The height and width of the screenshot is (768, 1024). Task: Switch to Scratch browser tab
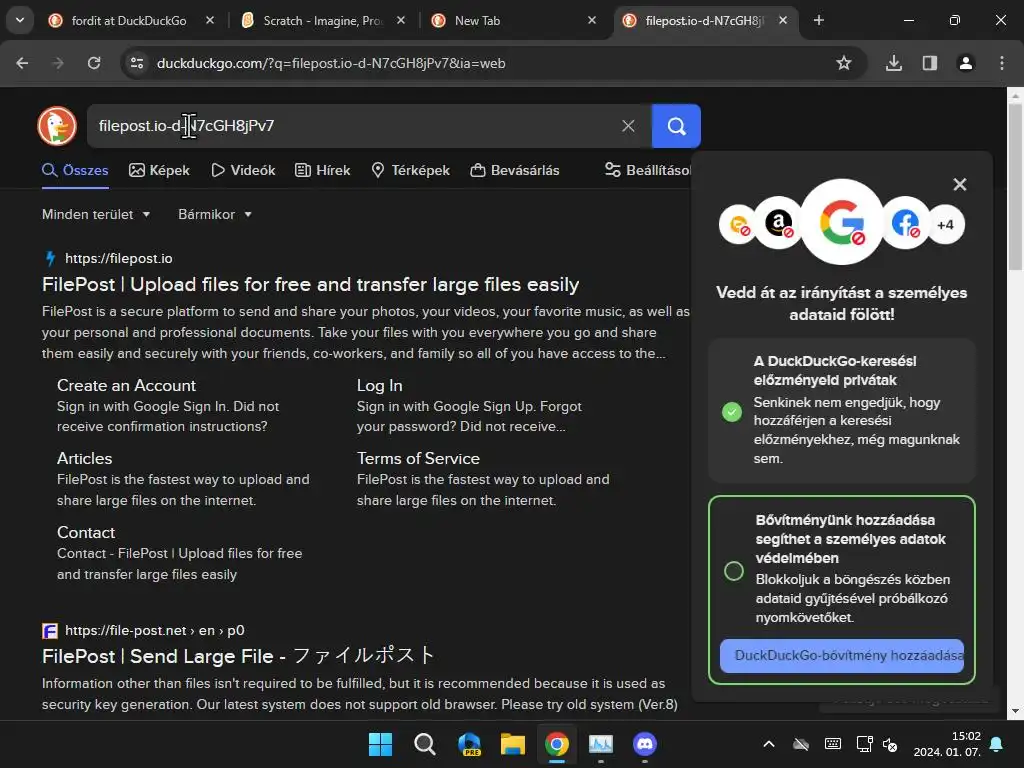pos(323,21)
